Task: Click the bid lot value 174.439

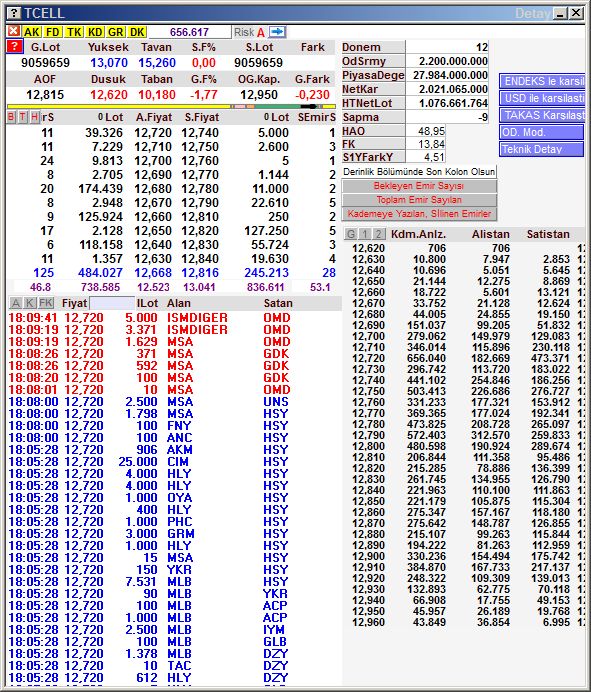Action: click(x=101, y=189)
